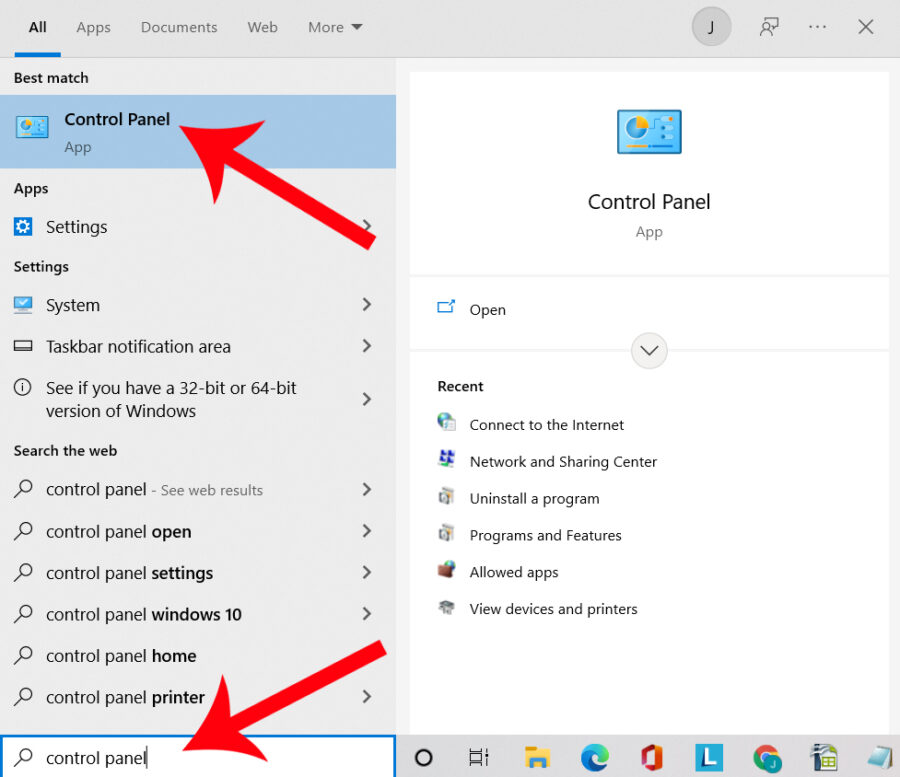
Task: Click the 'control panel' search input box
Action: coord(197,757)
